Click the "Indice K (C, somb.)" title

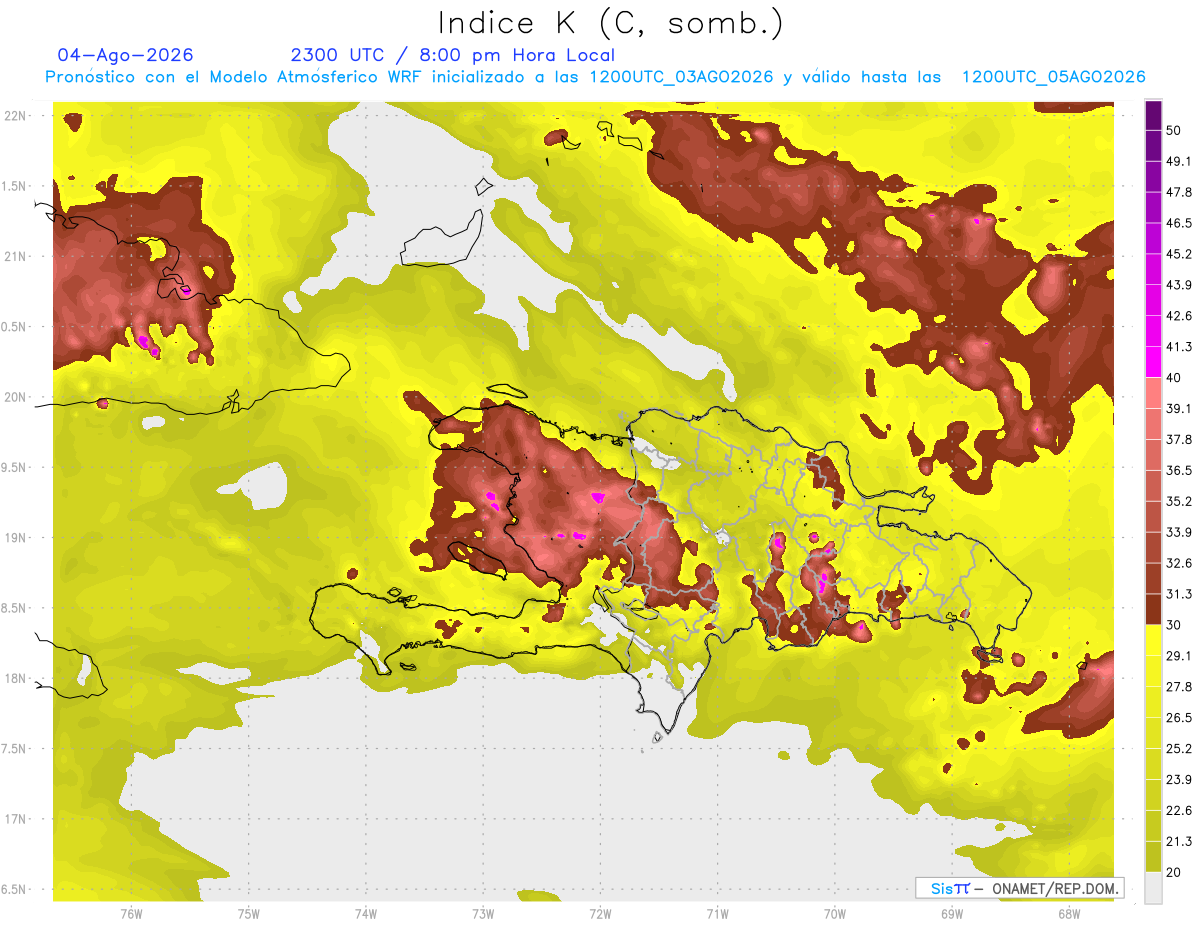(x=610, y=23)
